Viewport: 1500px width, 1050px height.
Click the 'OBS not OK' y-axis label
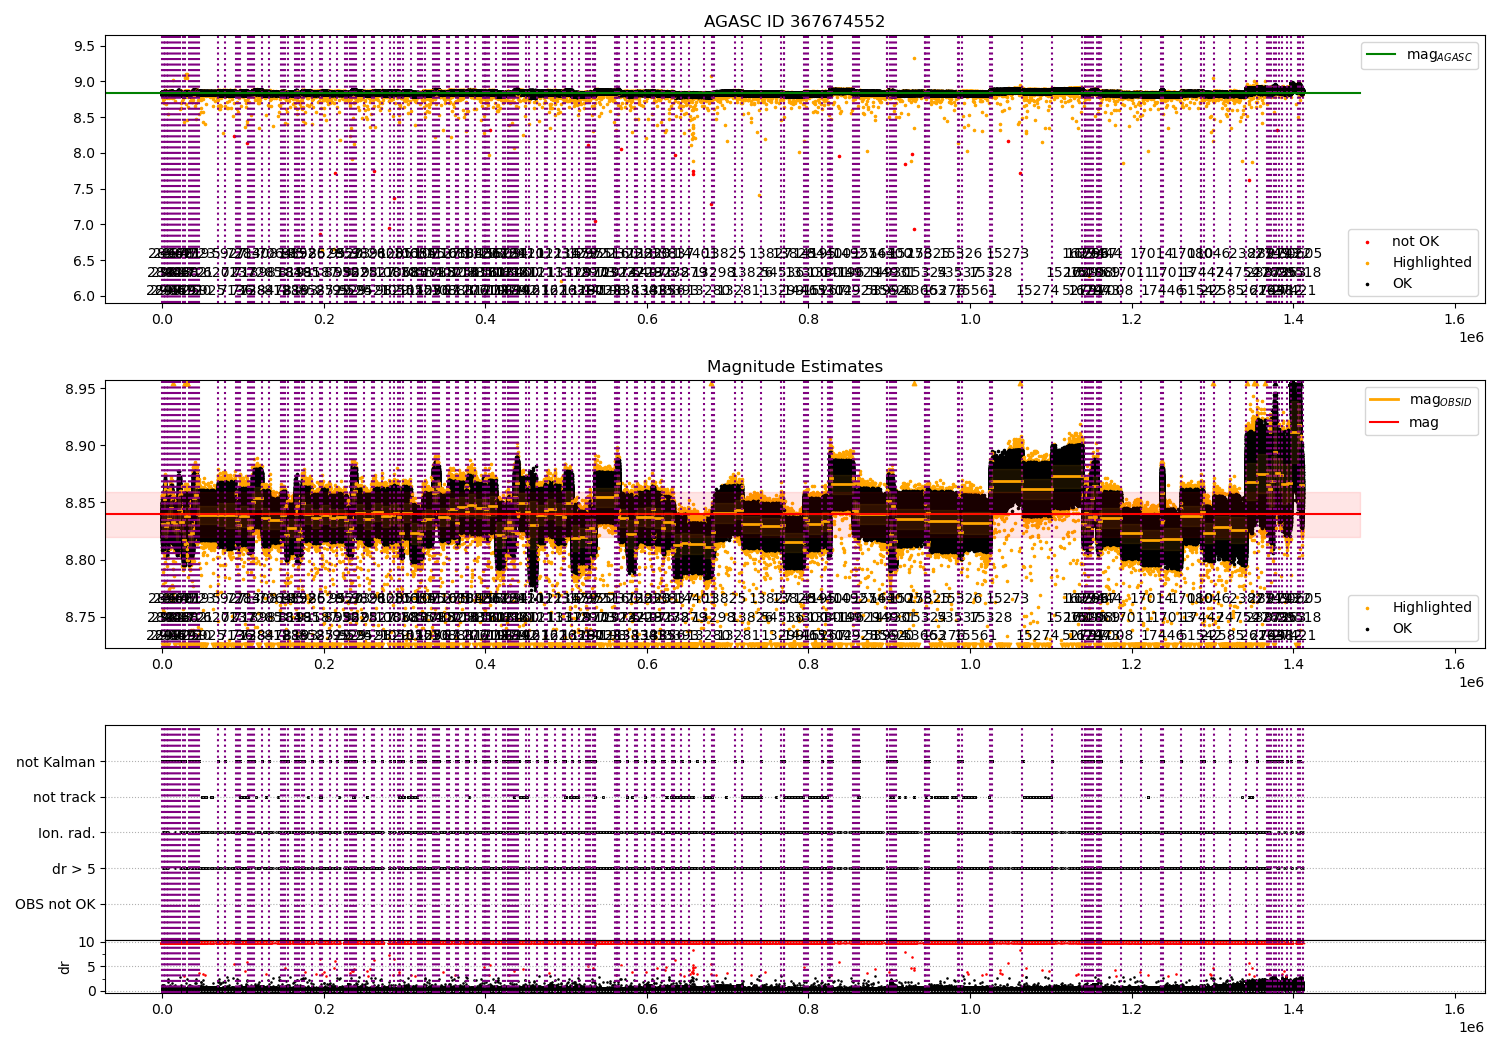55,904
